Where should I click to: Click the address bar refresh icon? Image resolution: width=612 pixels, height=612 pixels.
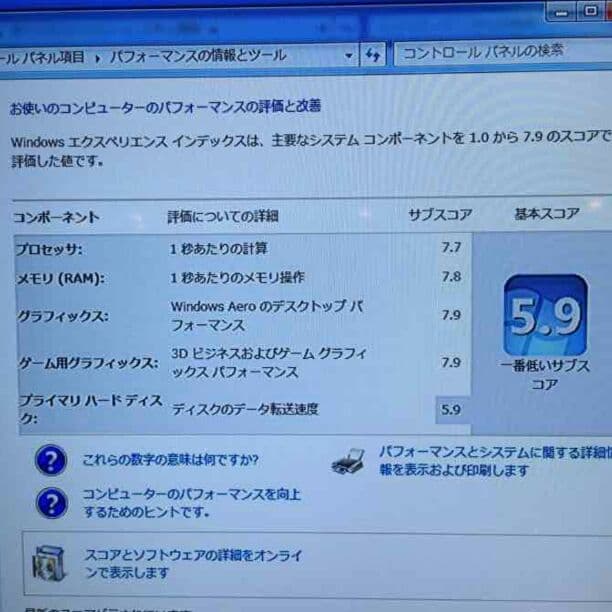click(x=373, y=55)
